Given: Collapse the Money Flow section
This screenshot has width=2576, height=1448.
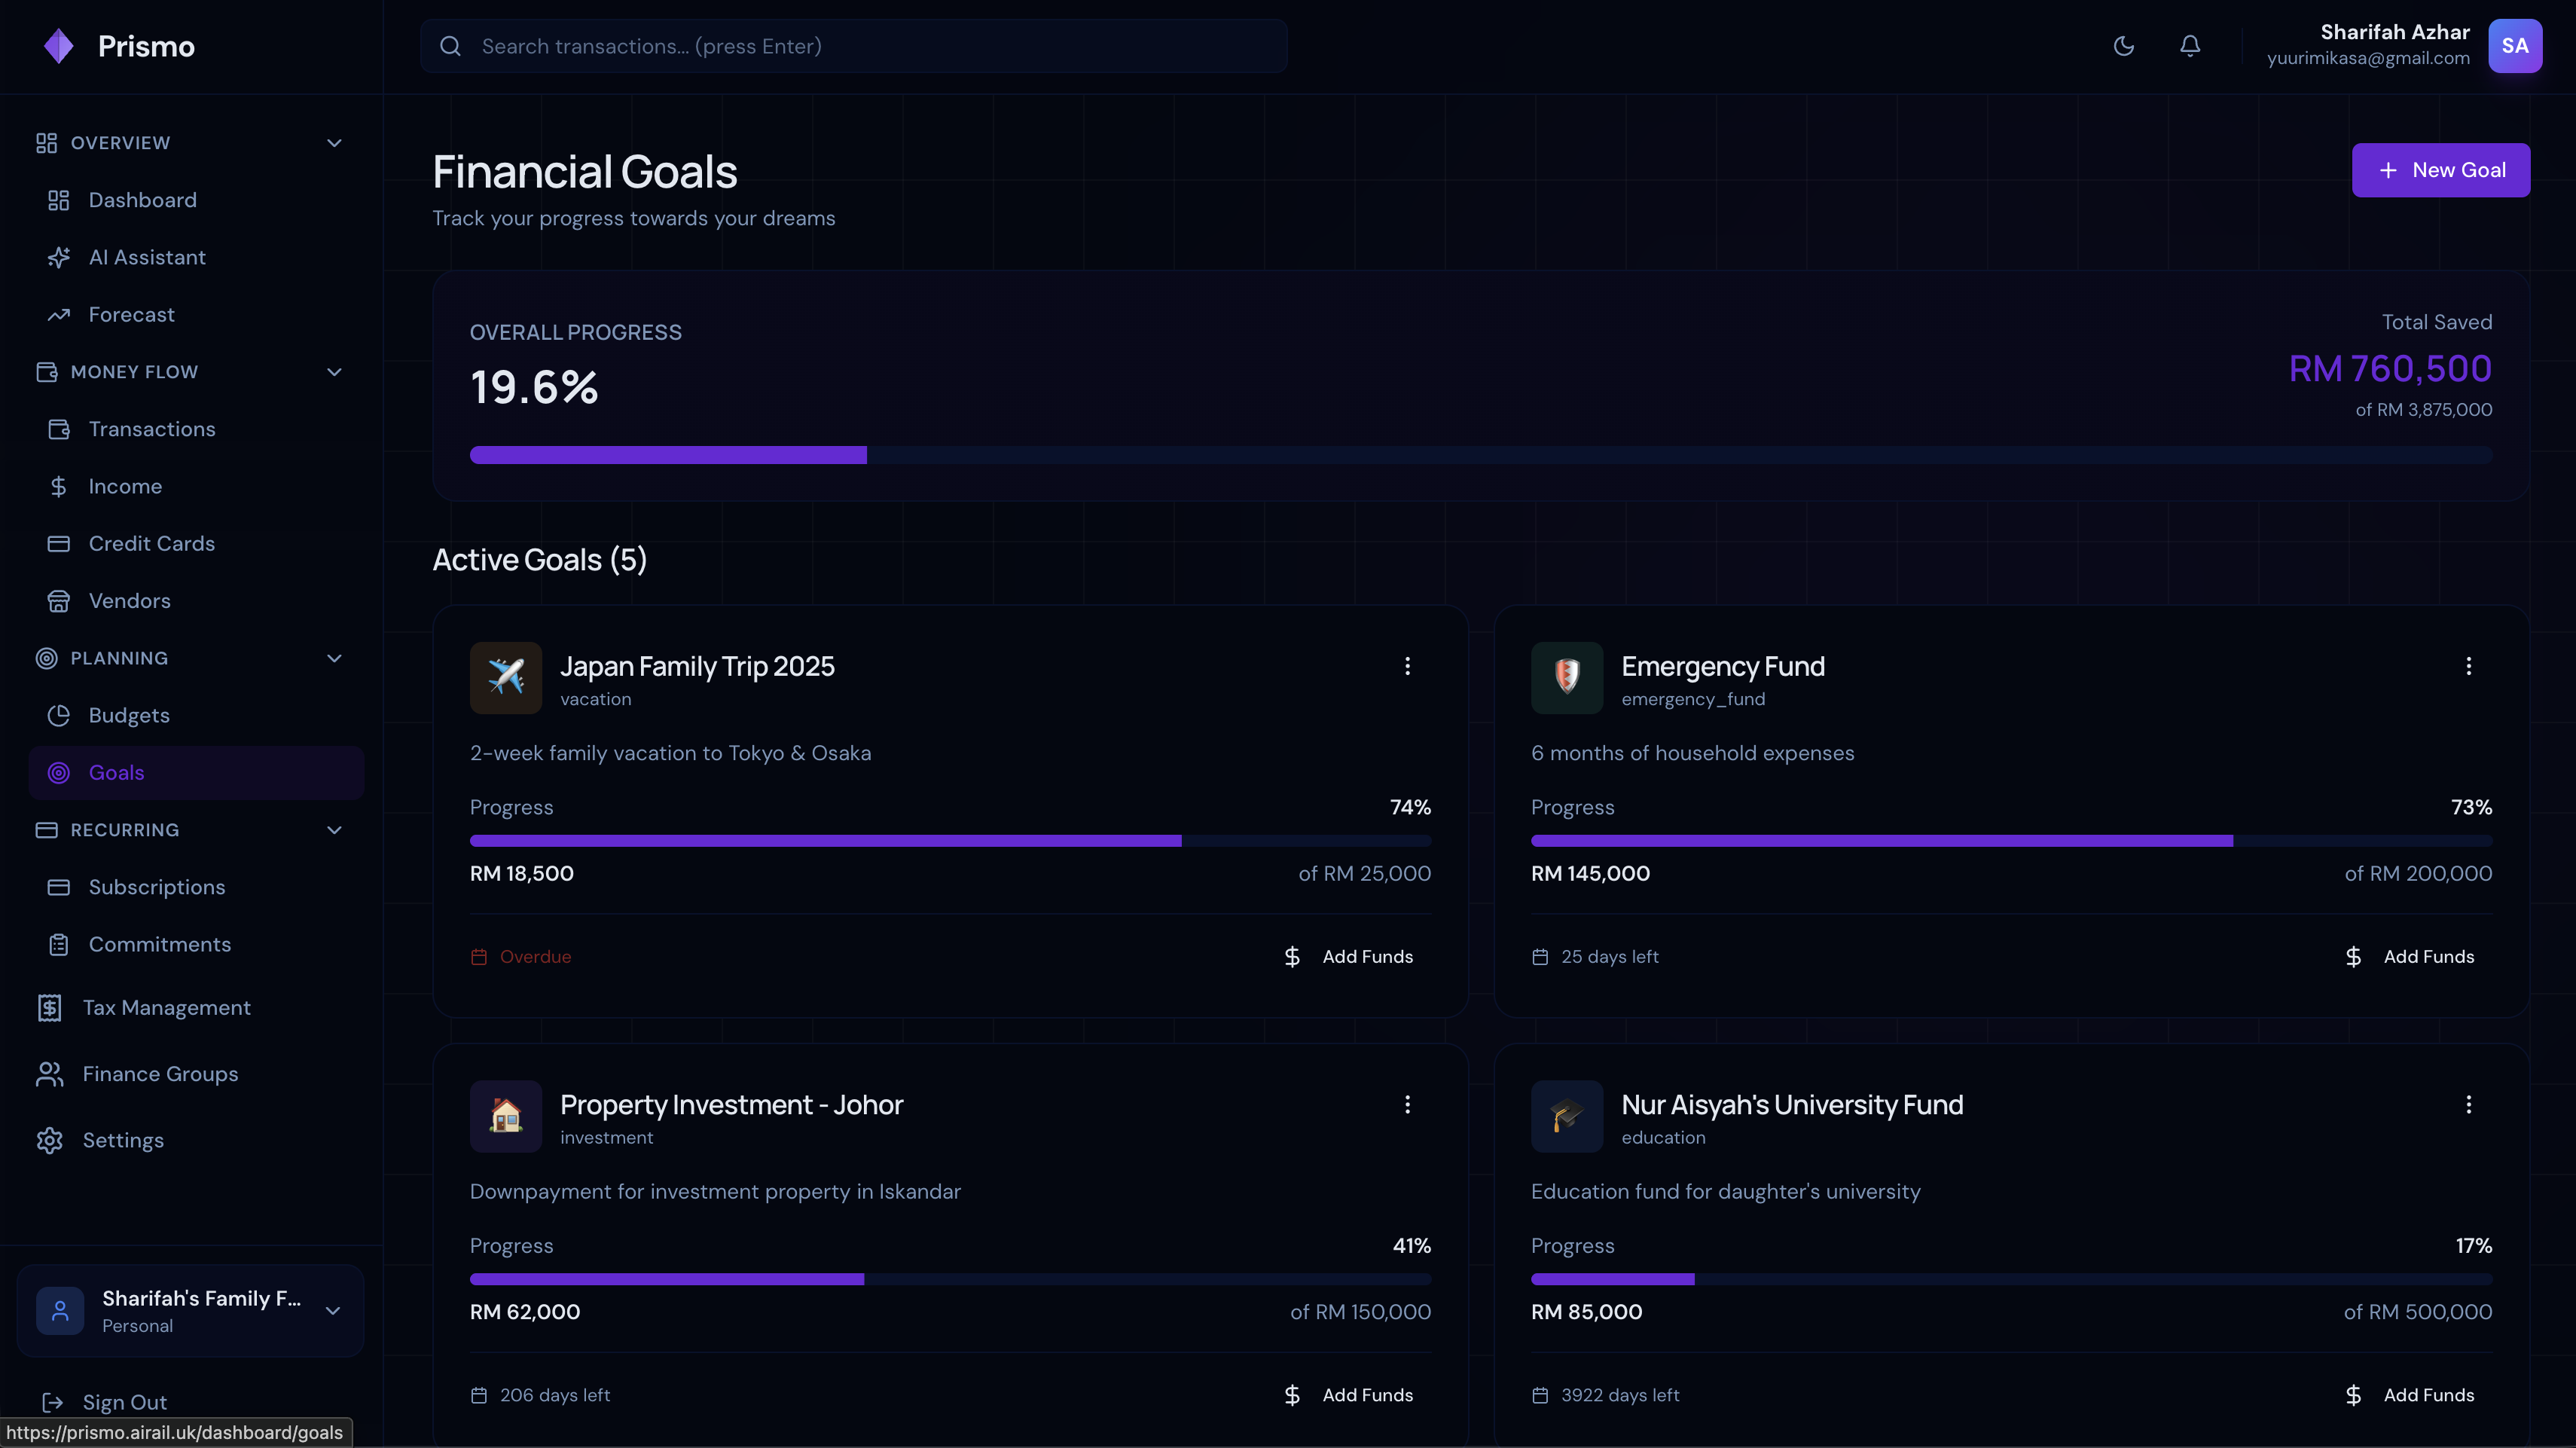Looking at the screenshot, I should [334, 372].
